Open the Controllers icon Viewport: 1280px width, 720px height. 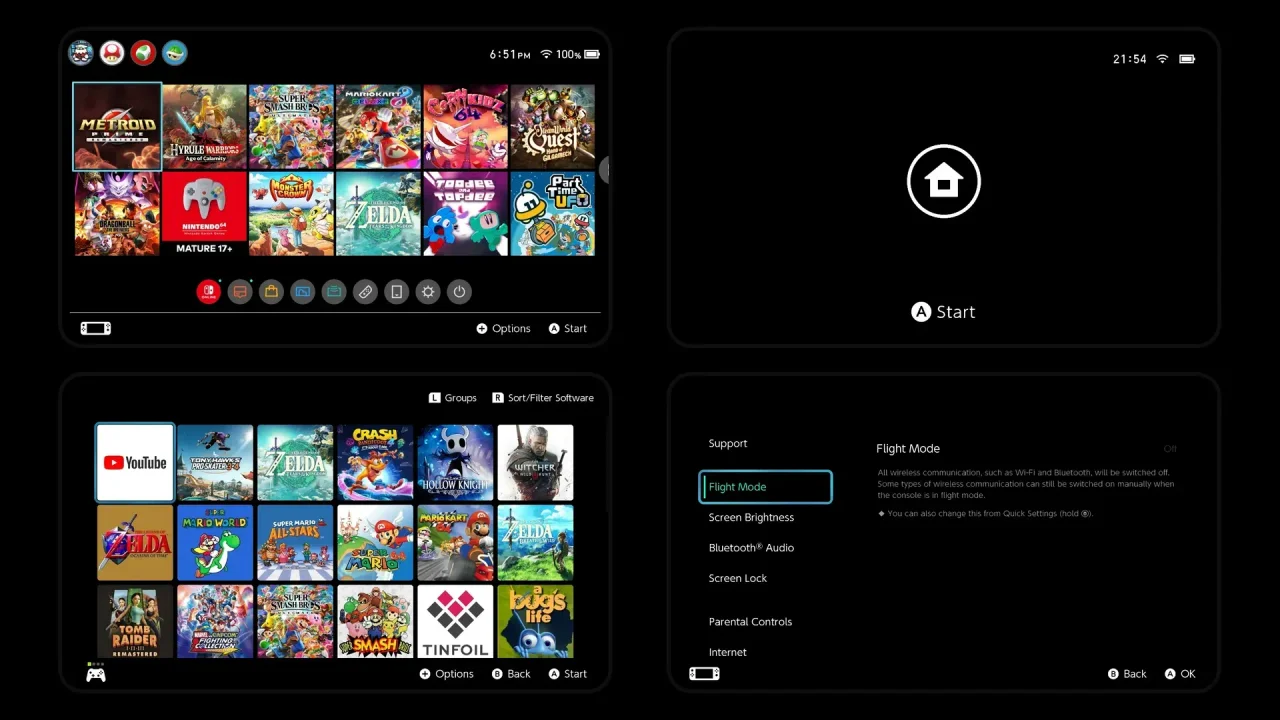[365, 292]
